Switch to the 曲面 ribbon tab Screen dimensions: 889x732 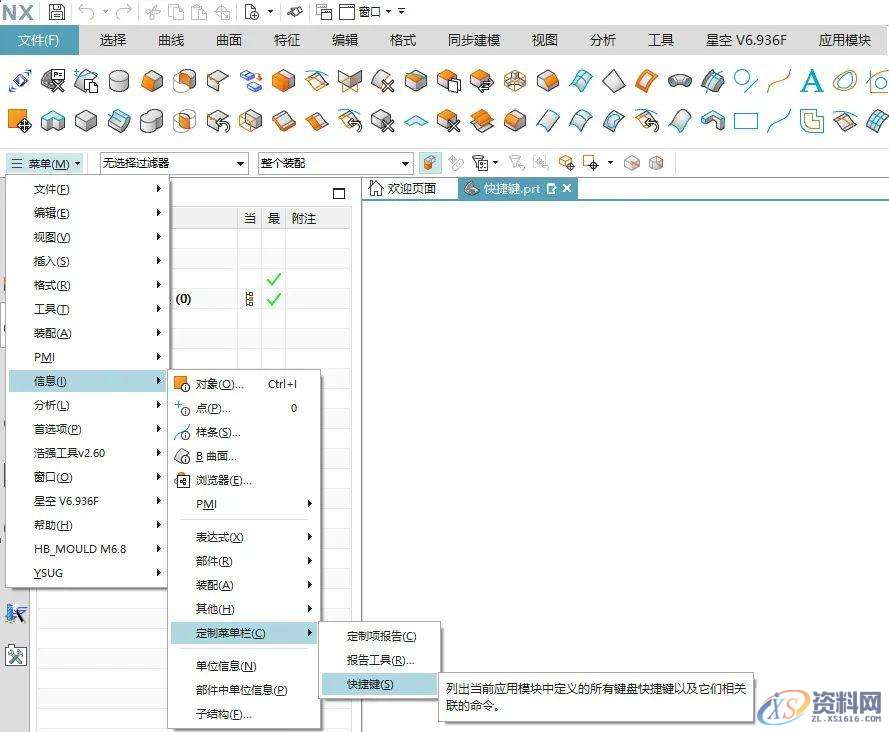pos(228,40)
